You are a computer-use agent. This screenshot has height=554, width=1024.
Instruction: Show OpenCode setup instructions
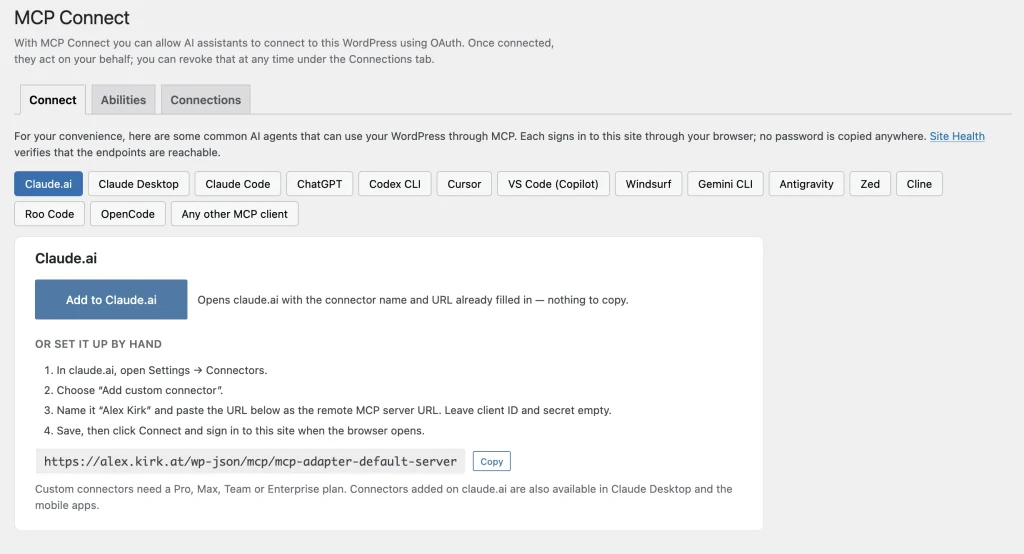[x=128, y=214]
